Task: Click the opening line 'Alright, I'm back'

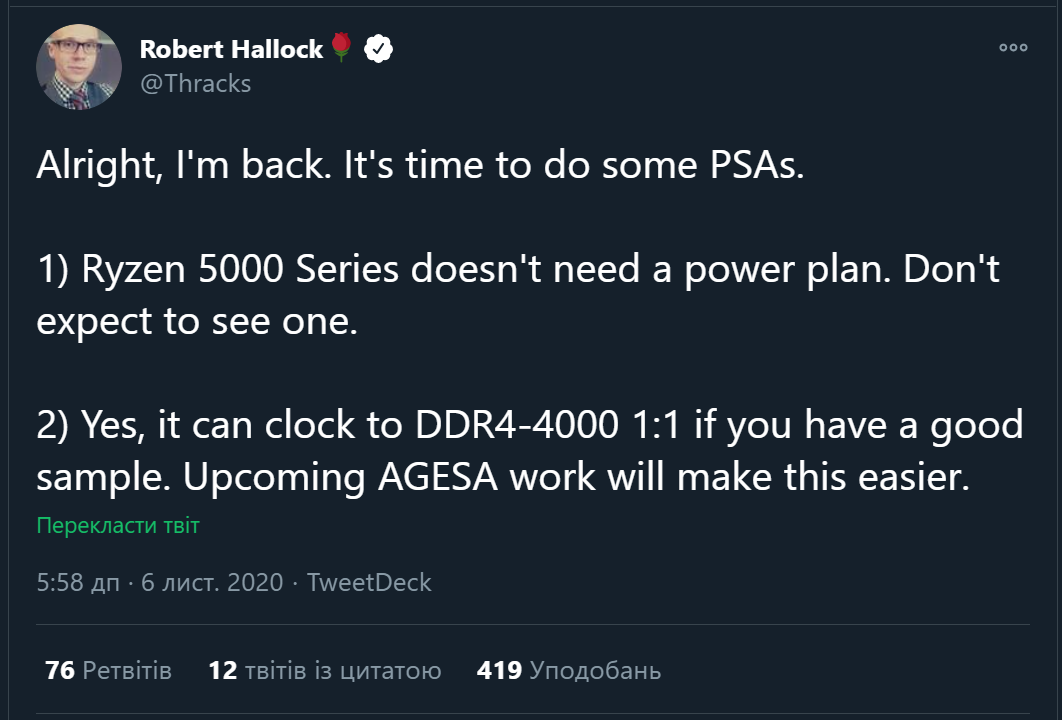Action: [177, 166]
